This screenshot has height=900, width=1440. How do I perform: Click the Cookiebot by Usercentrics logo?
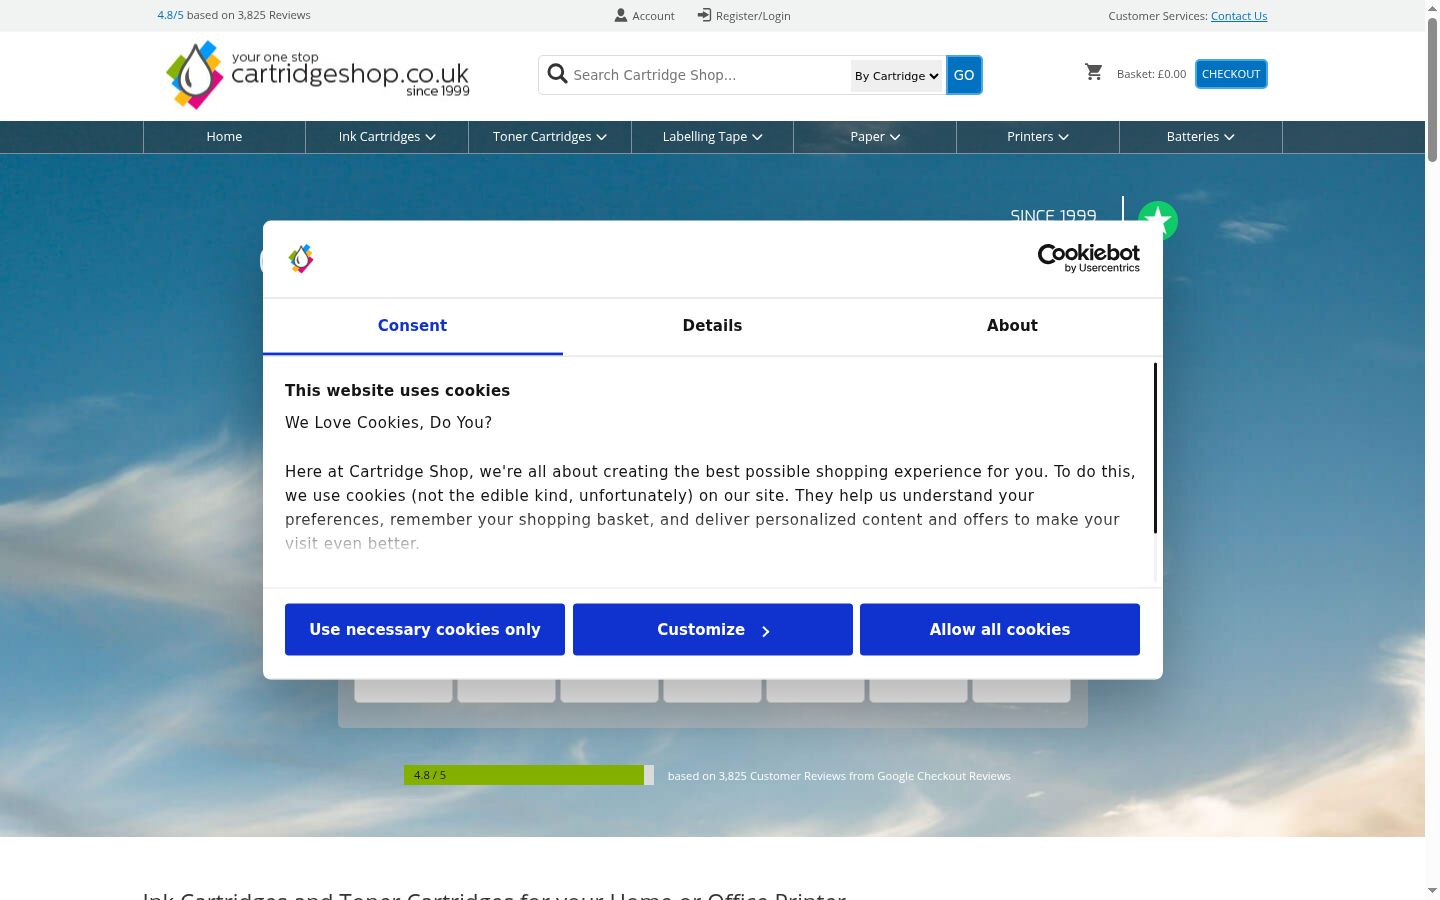coord(1089,258)
